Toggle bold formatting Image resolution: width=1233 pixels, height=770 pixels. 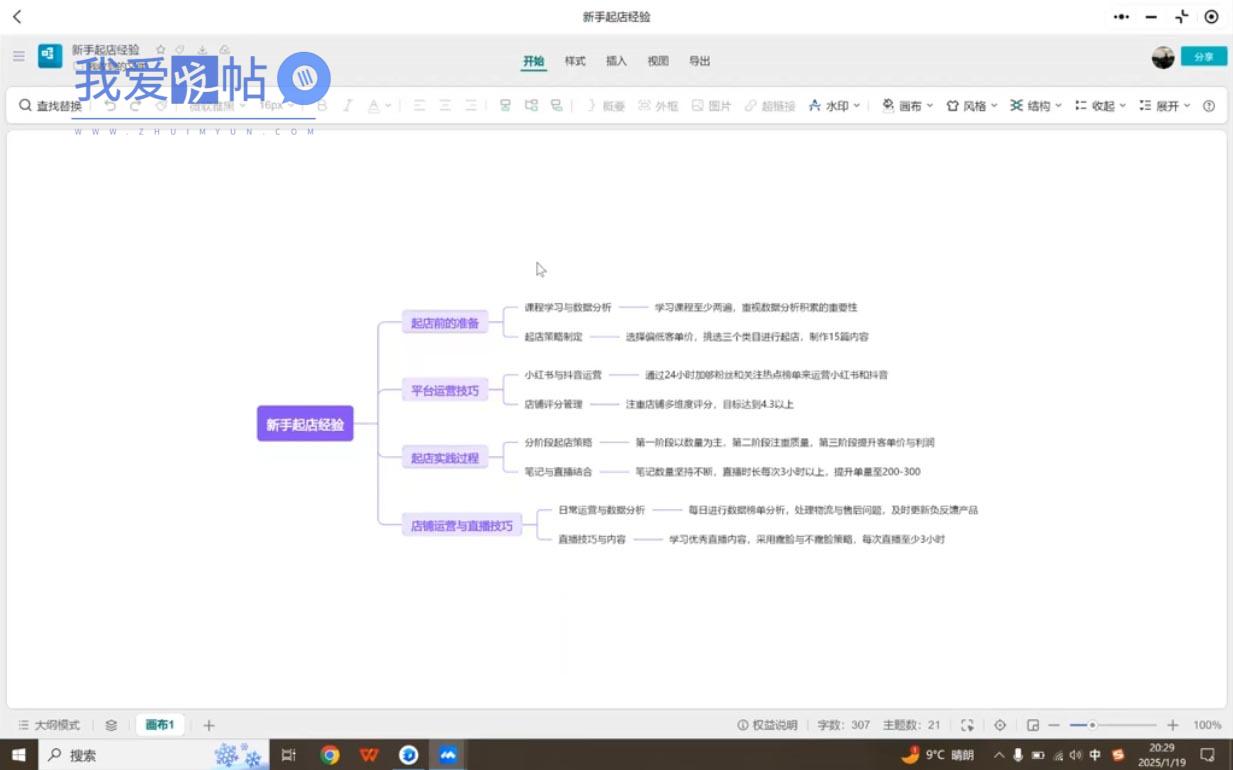tap(322, 106)
